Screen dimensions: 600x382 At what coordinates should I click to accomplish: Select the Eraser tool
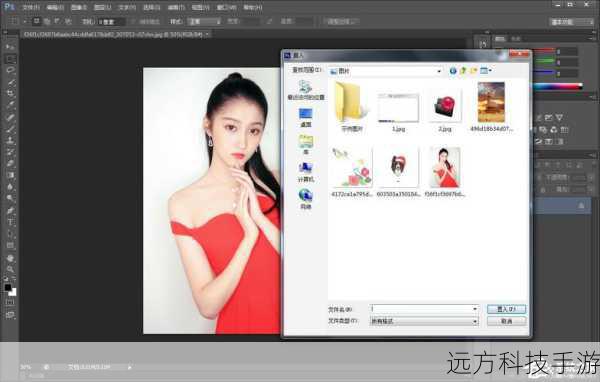click(x=10, y=163)
